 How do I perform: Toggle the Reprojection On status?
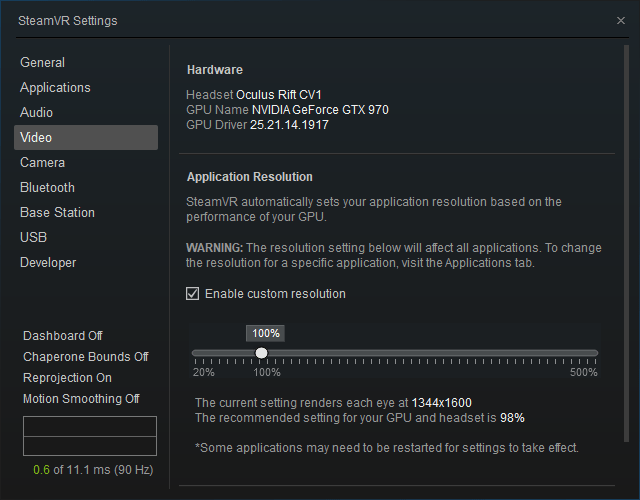pyautogui.click(x=67, y=378)
